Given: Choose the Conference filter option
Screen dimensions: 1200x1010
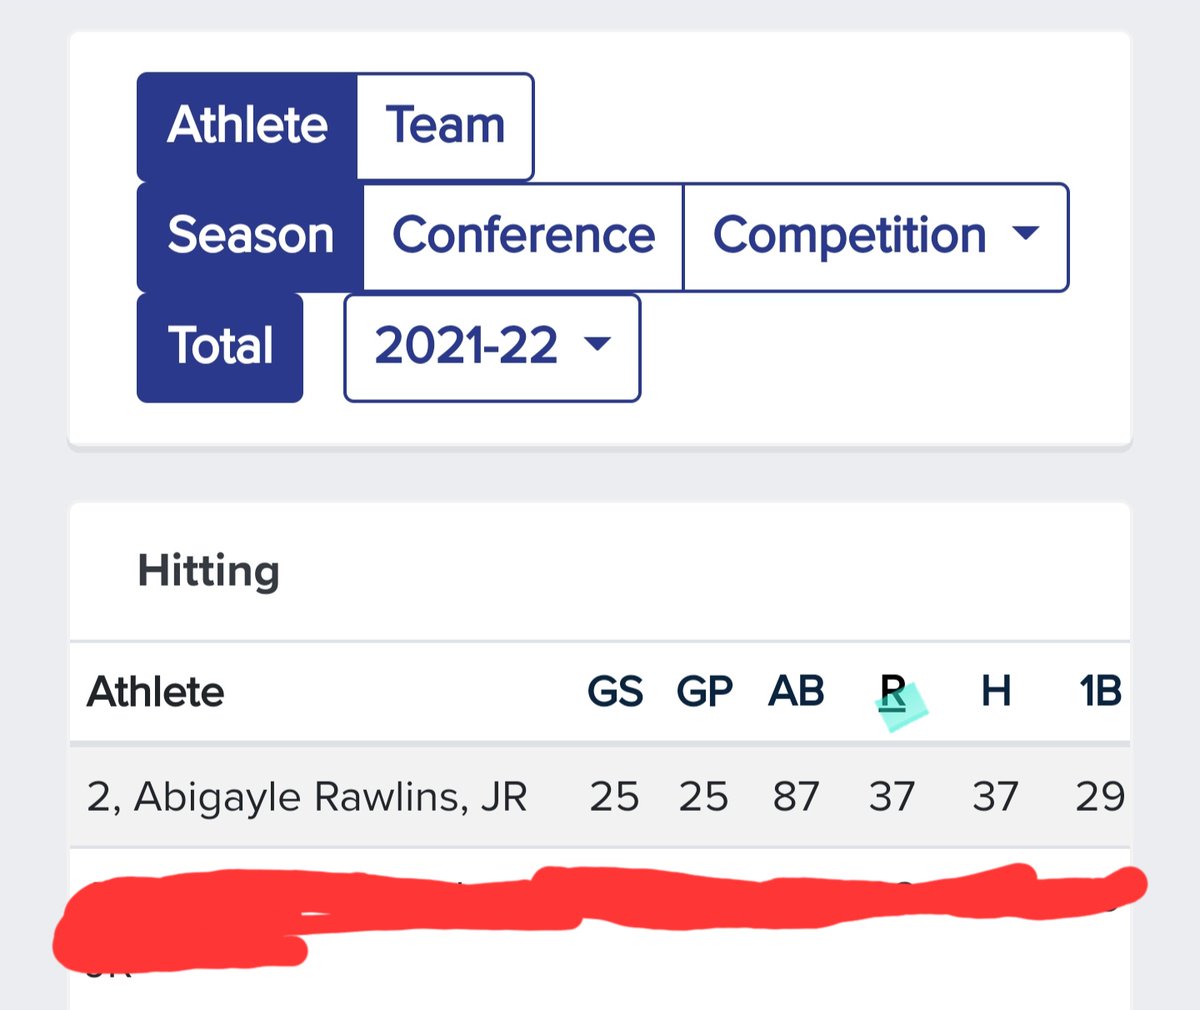Looking at the screenshot, I should pyautogui.click(x=523, y=236).
